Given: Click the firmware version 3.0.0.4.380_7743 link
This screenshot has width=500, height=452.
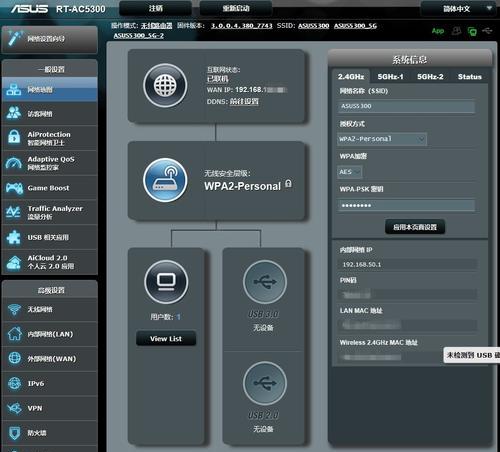Looking at the screenshot, I should tap(242, 26).
